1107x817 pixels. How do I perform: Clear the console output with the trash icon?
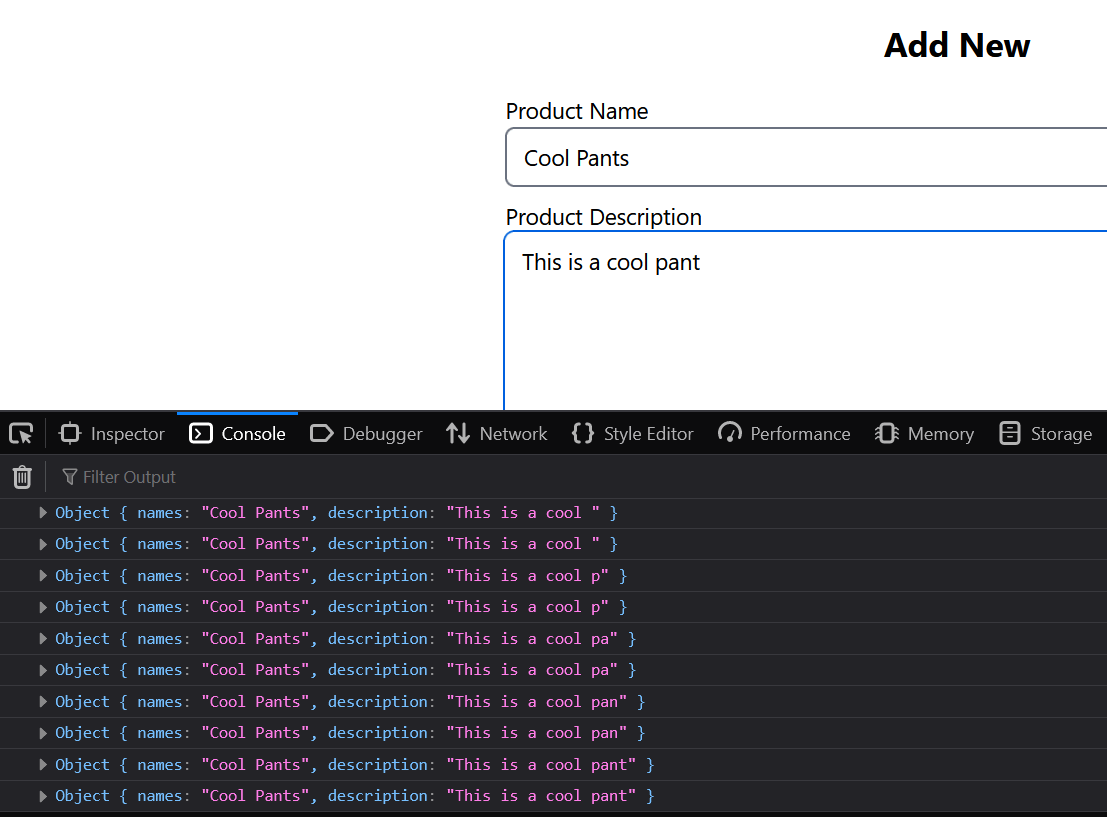[22, 477]
